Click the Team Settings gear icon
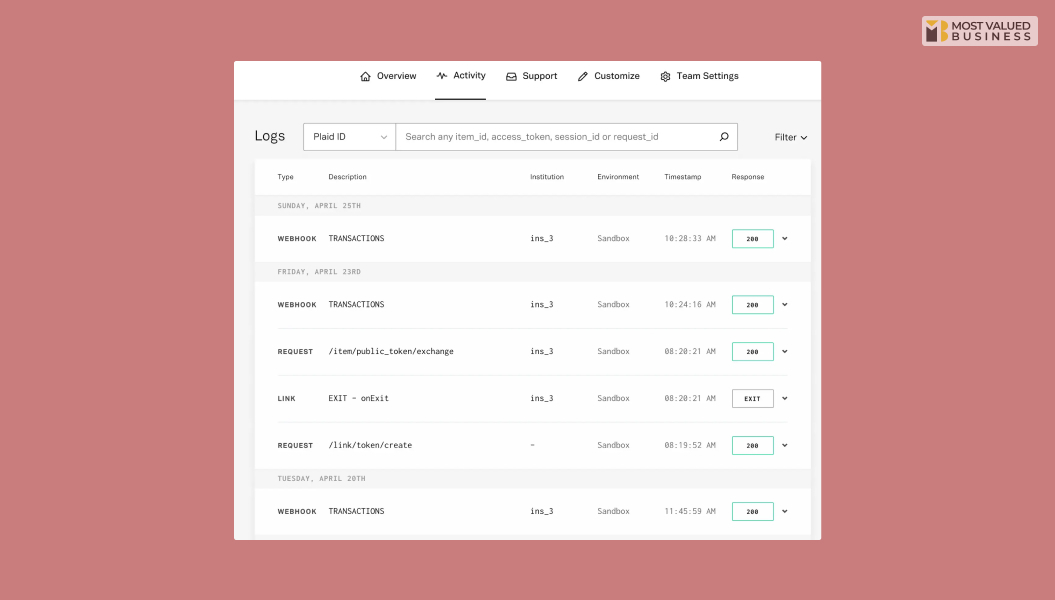This screenshot has height=600, width=1055. point(665,77)
